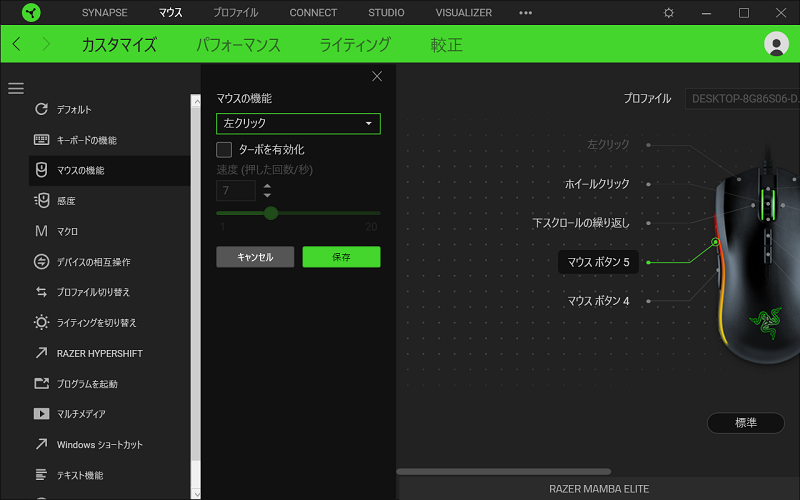This screenshot has width=800, height=500.
Task: Select the Windows ショートカット arrow icon
Action: (x=41, y=444)
